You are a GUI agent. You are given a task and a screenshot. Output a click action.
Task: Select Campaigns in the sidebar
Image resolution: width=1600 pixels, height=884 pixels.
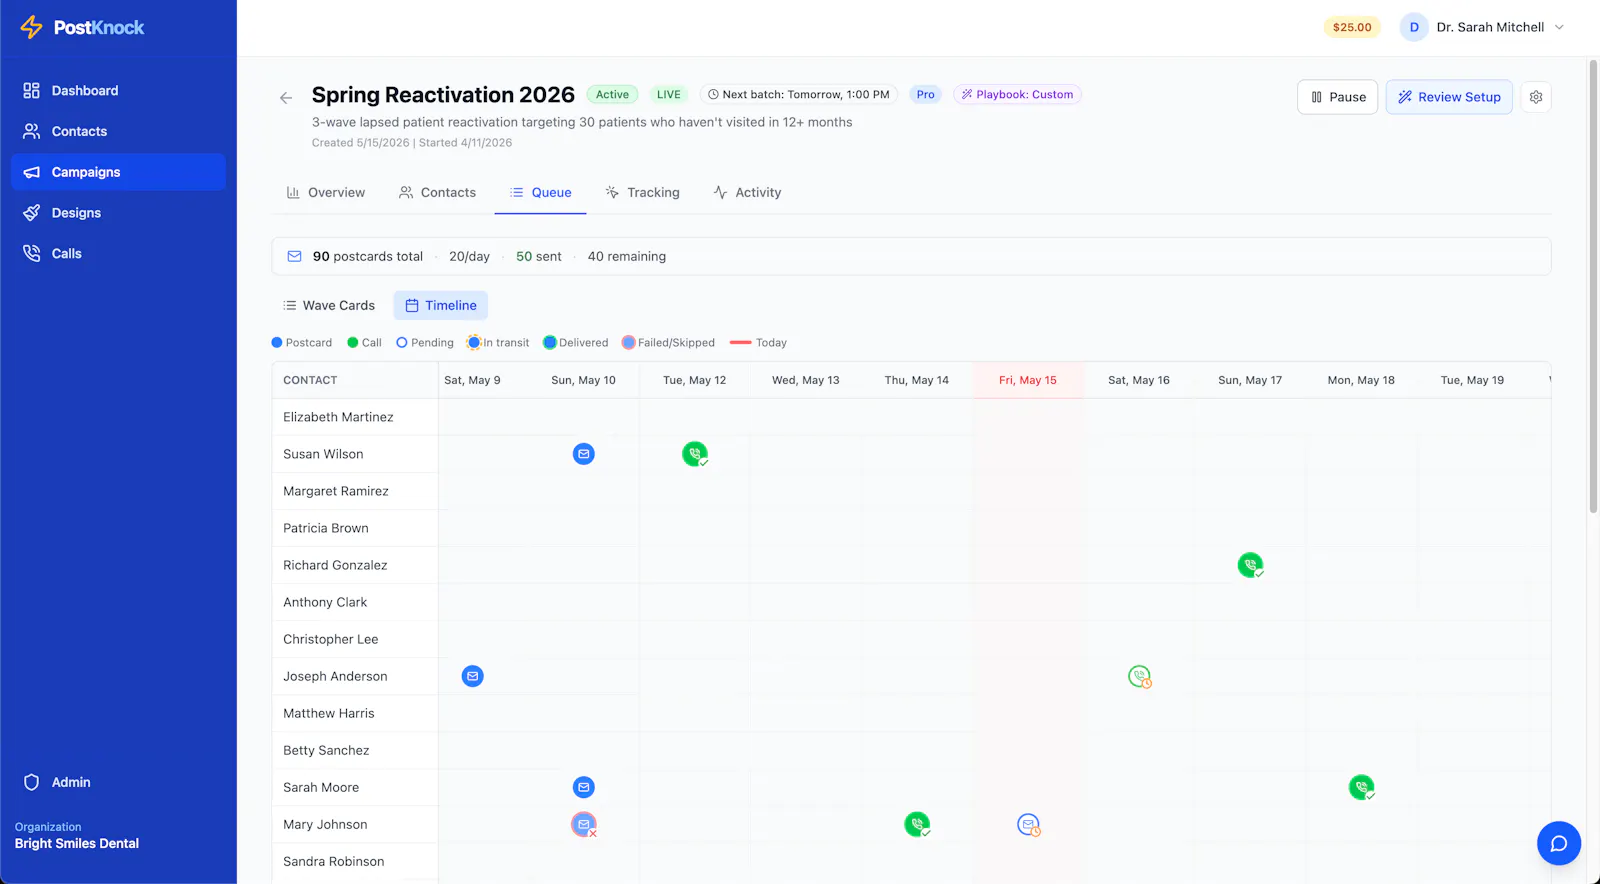click(x=118, y=172)
